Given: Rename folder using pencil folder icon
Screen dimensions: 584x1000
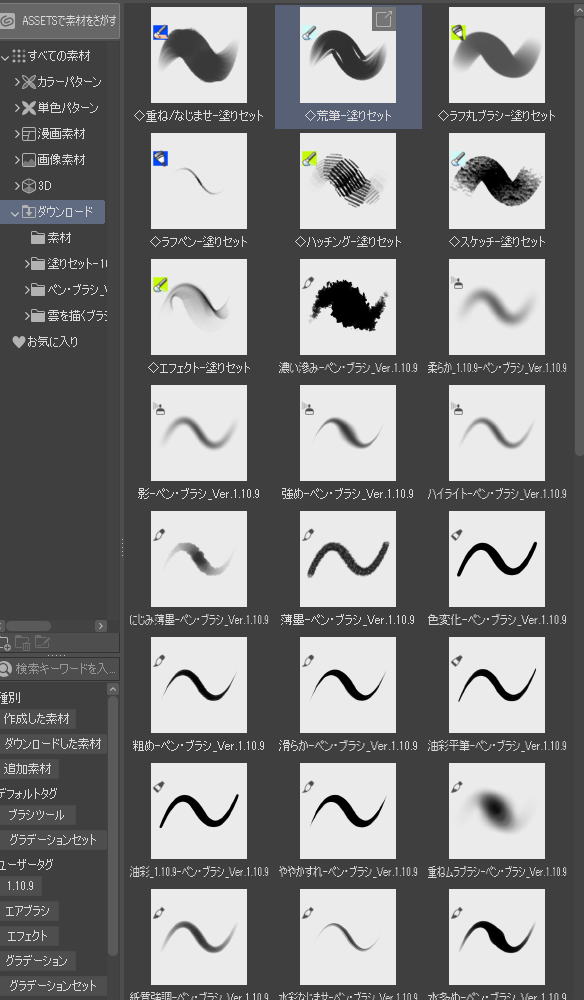Looking at the screenshot, I should click(x=42, y=642).
